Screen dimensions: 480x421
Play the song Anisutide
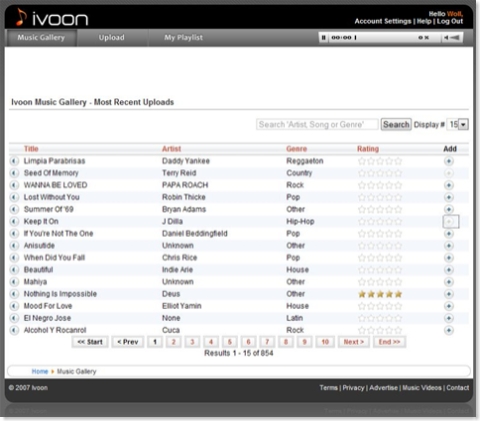pyautogui.click(x=14, y=246)
